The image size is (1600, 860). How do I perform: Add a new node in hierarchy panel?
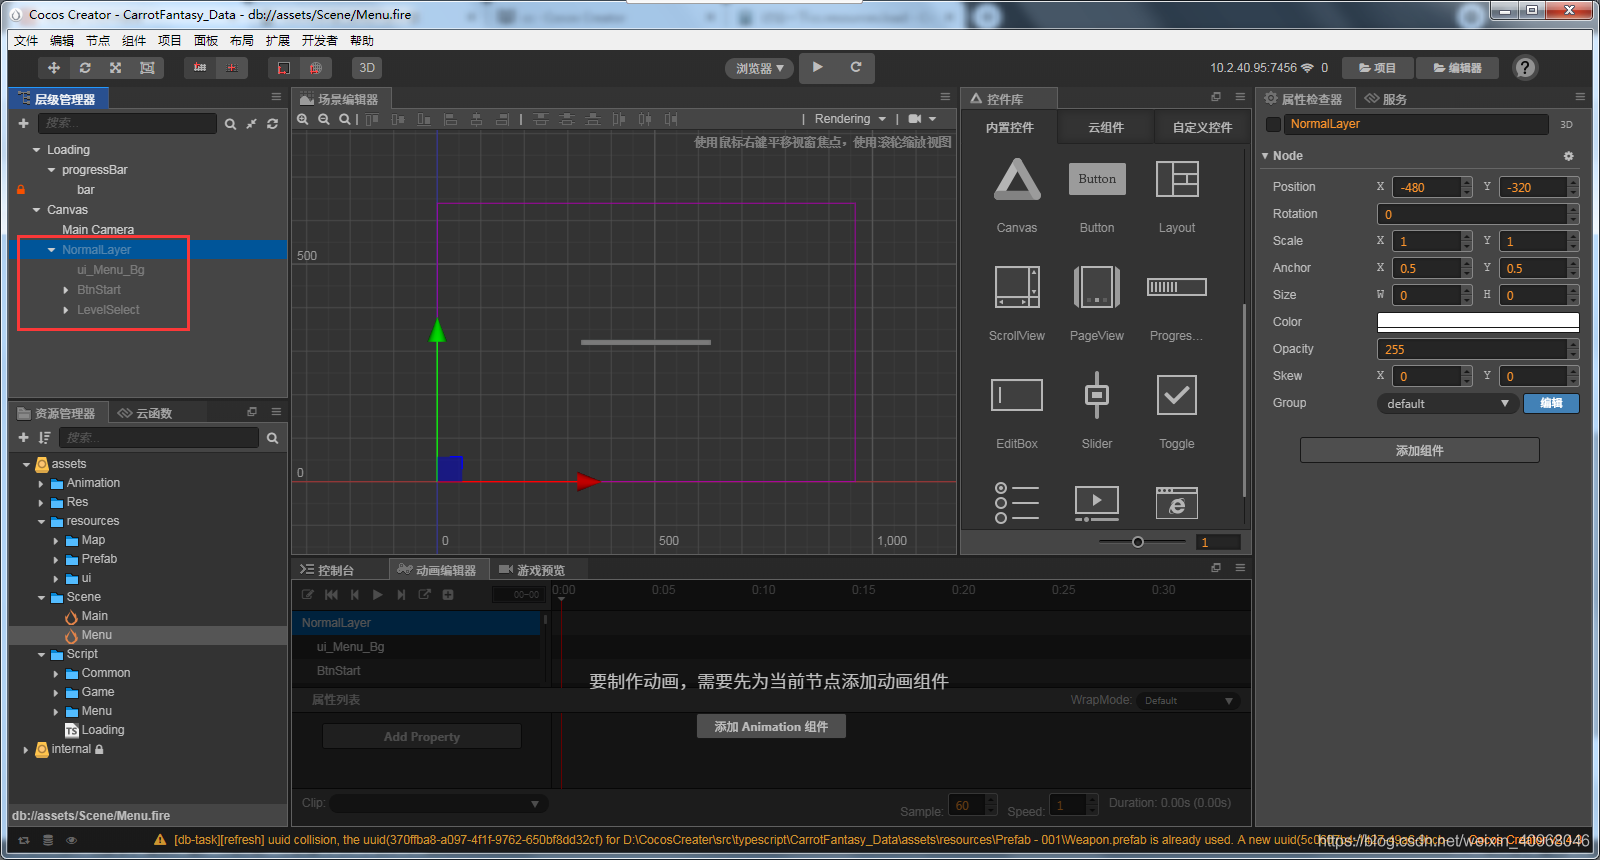point(23,123)
